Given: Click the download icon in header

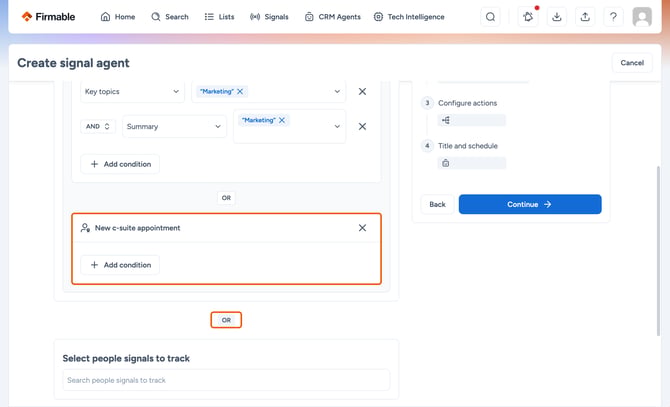Looking at the screenshot, I should [x=556, y=17].
